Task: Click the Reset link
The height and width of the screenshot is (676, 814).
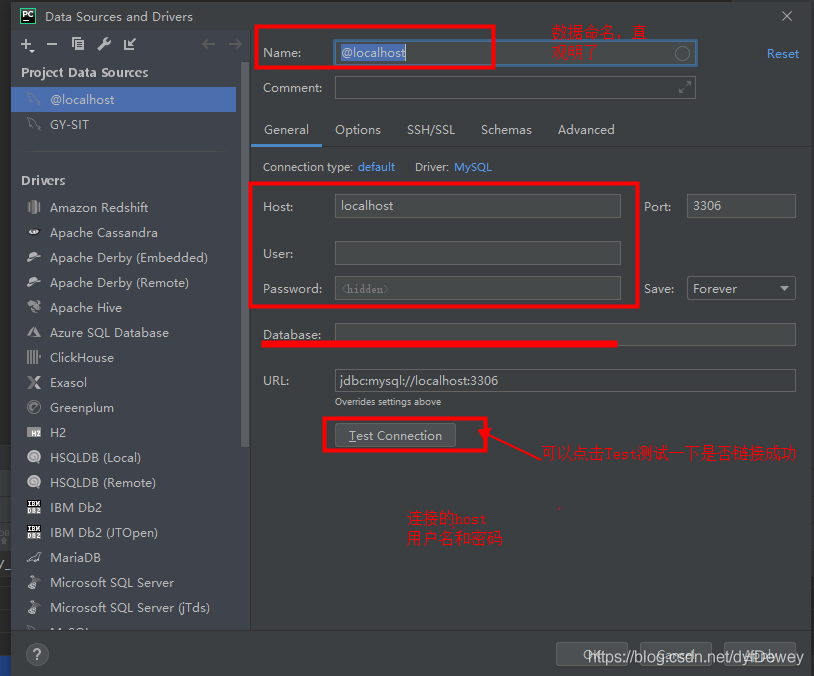Action: click(783, 54)
